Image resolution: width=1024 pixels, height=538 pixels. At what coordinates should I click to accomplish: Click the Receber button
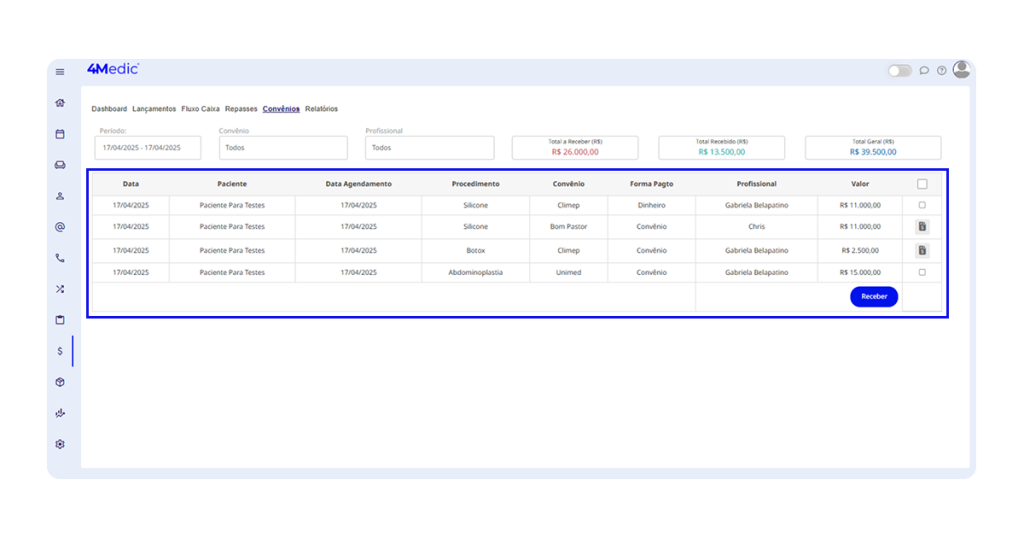click(x=874, y=296)
